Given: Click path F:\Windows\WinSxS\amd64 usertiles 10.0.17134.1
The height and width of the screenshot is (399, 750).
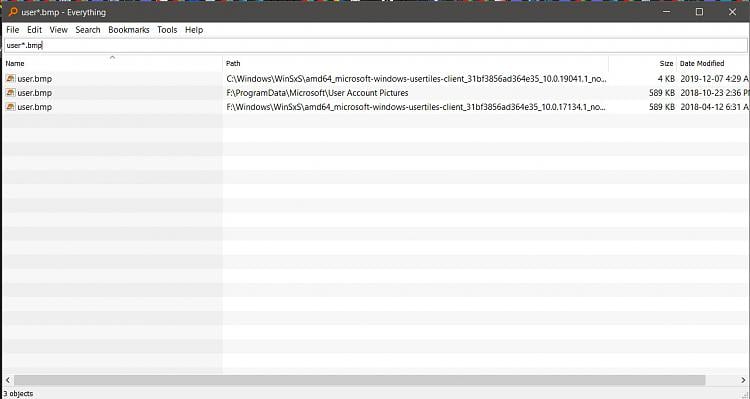Looking at the screenshot, I should click(416, 107).
